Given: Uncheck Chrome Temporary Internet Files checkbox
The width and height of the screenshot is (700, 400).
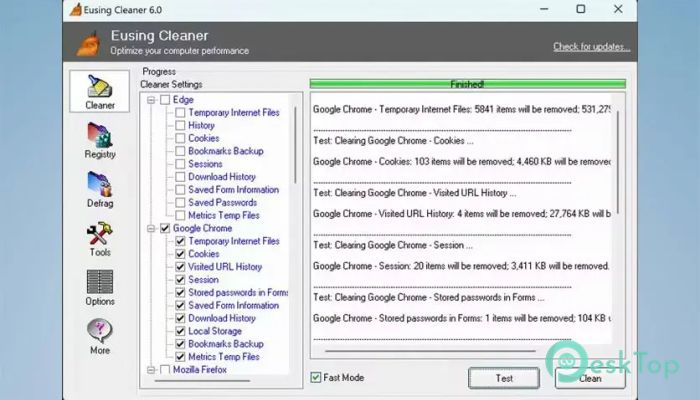Looking at the screenshot, I should tap(180, 241).
